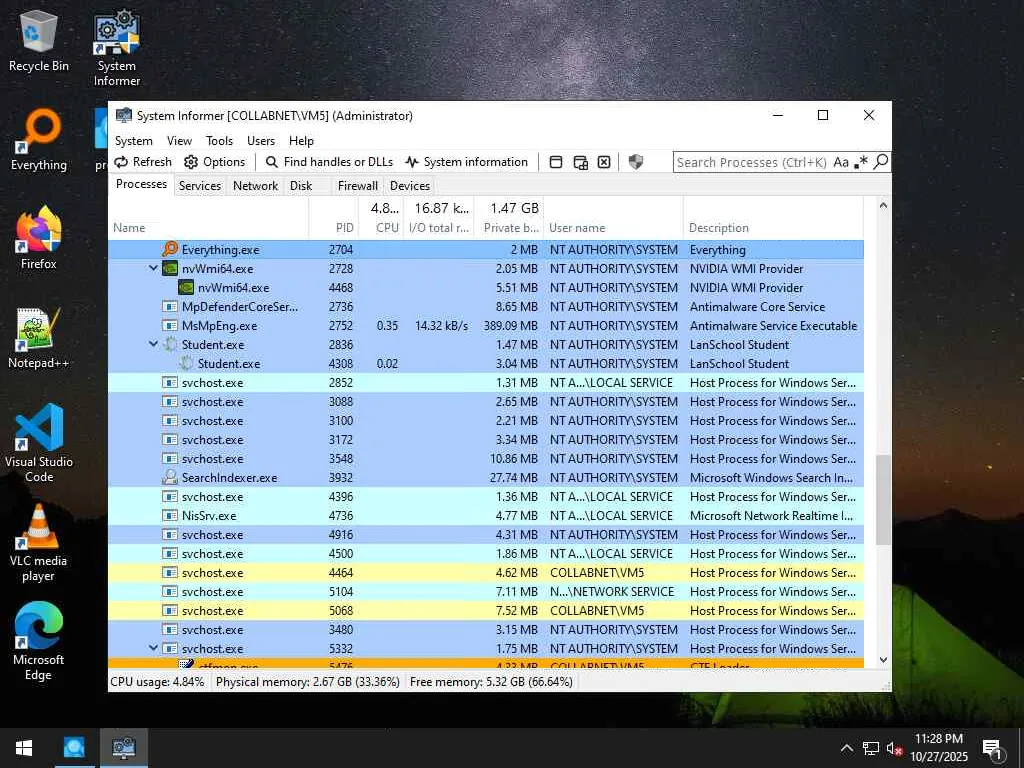1024x768 pixels.
Task: Click the NisSrv.exe process icon
Action: 170,515
